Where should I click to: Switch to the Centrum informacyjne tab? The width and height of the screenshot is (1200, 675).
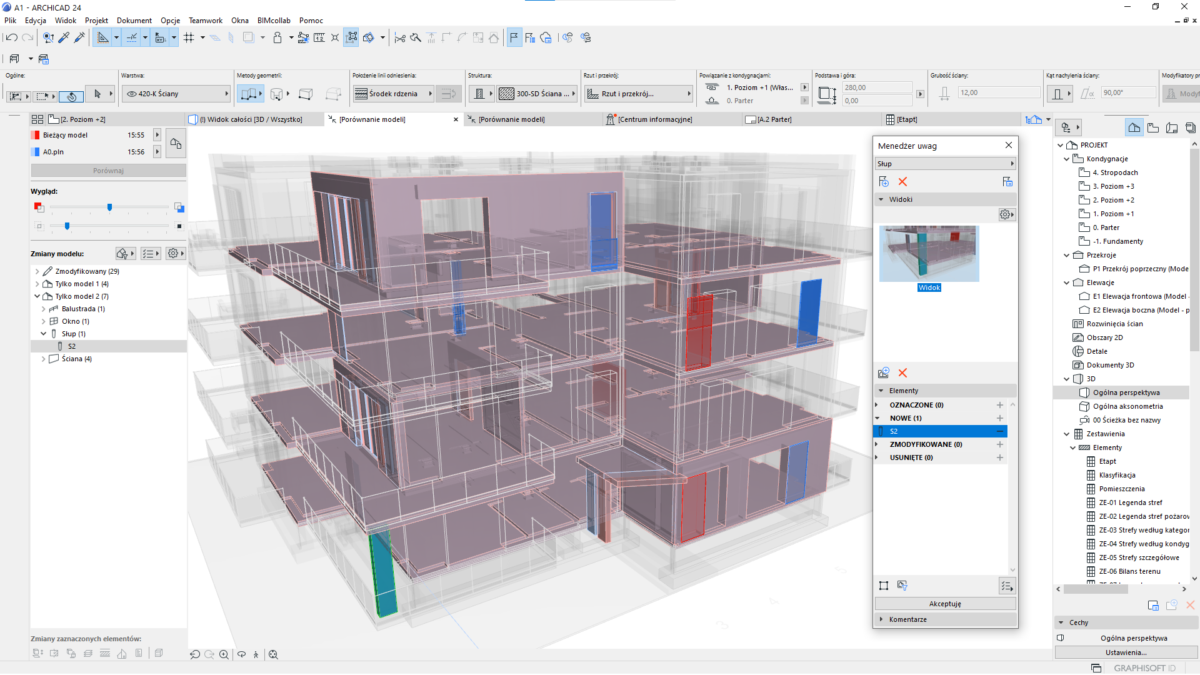655,119
